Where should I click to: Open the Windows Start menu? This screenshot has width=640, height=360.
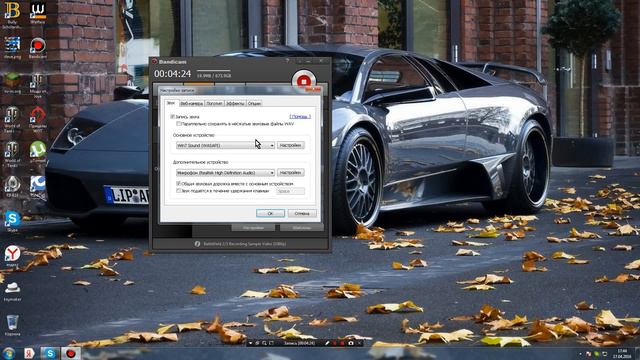(9, 353)
